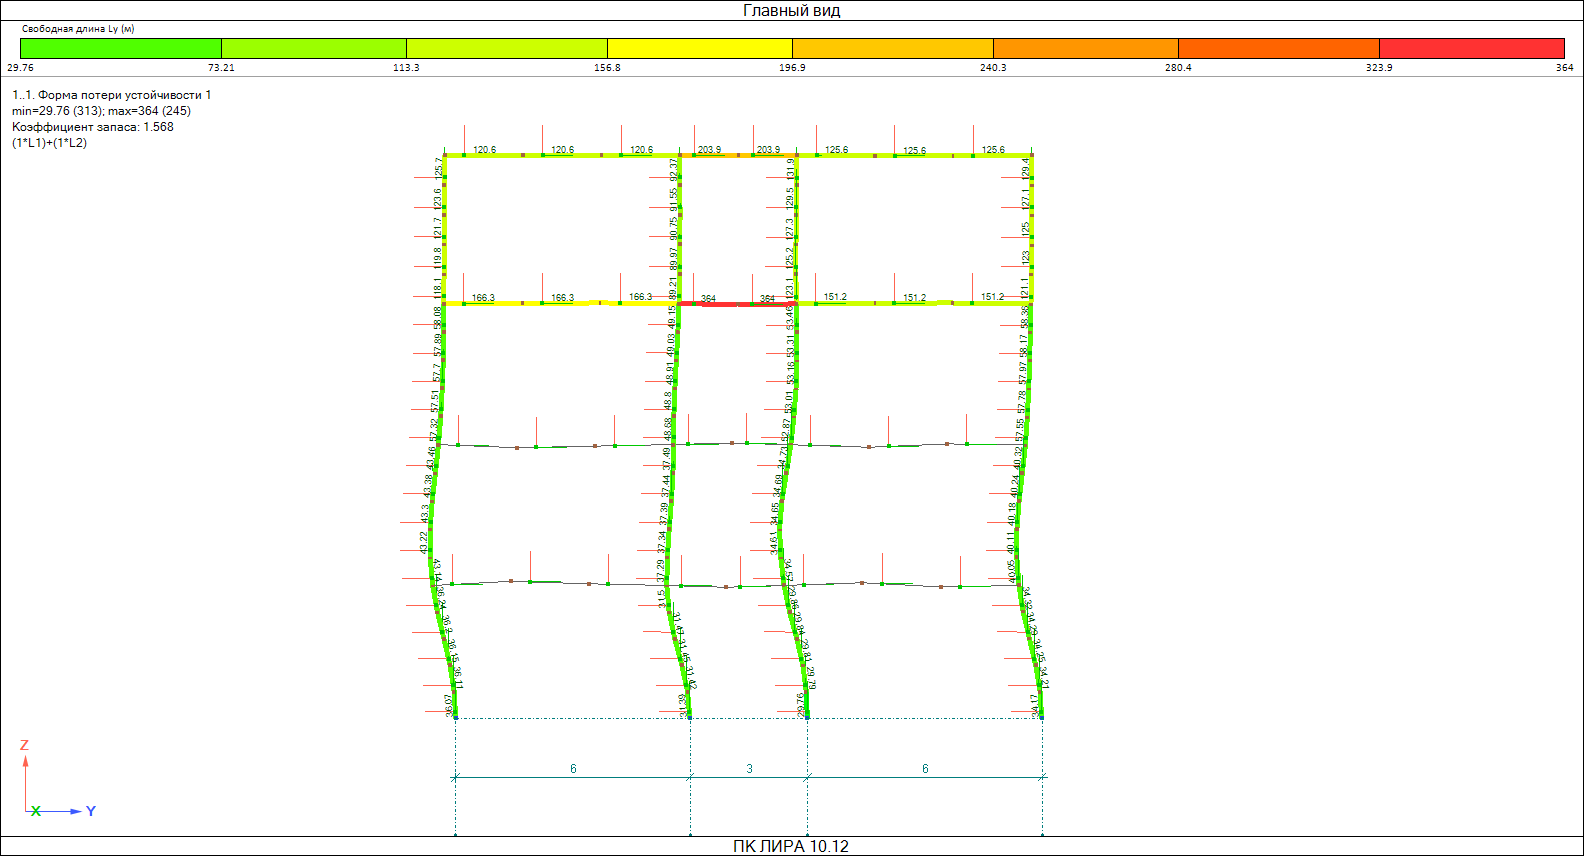
Task: Click the dimension value 3 of the middle span
Action: point(749,769)
